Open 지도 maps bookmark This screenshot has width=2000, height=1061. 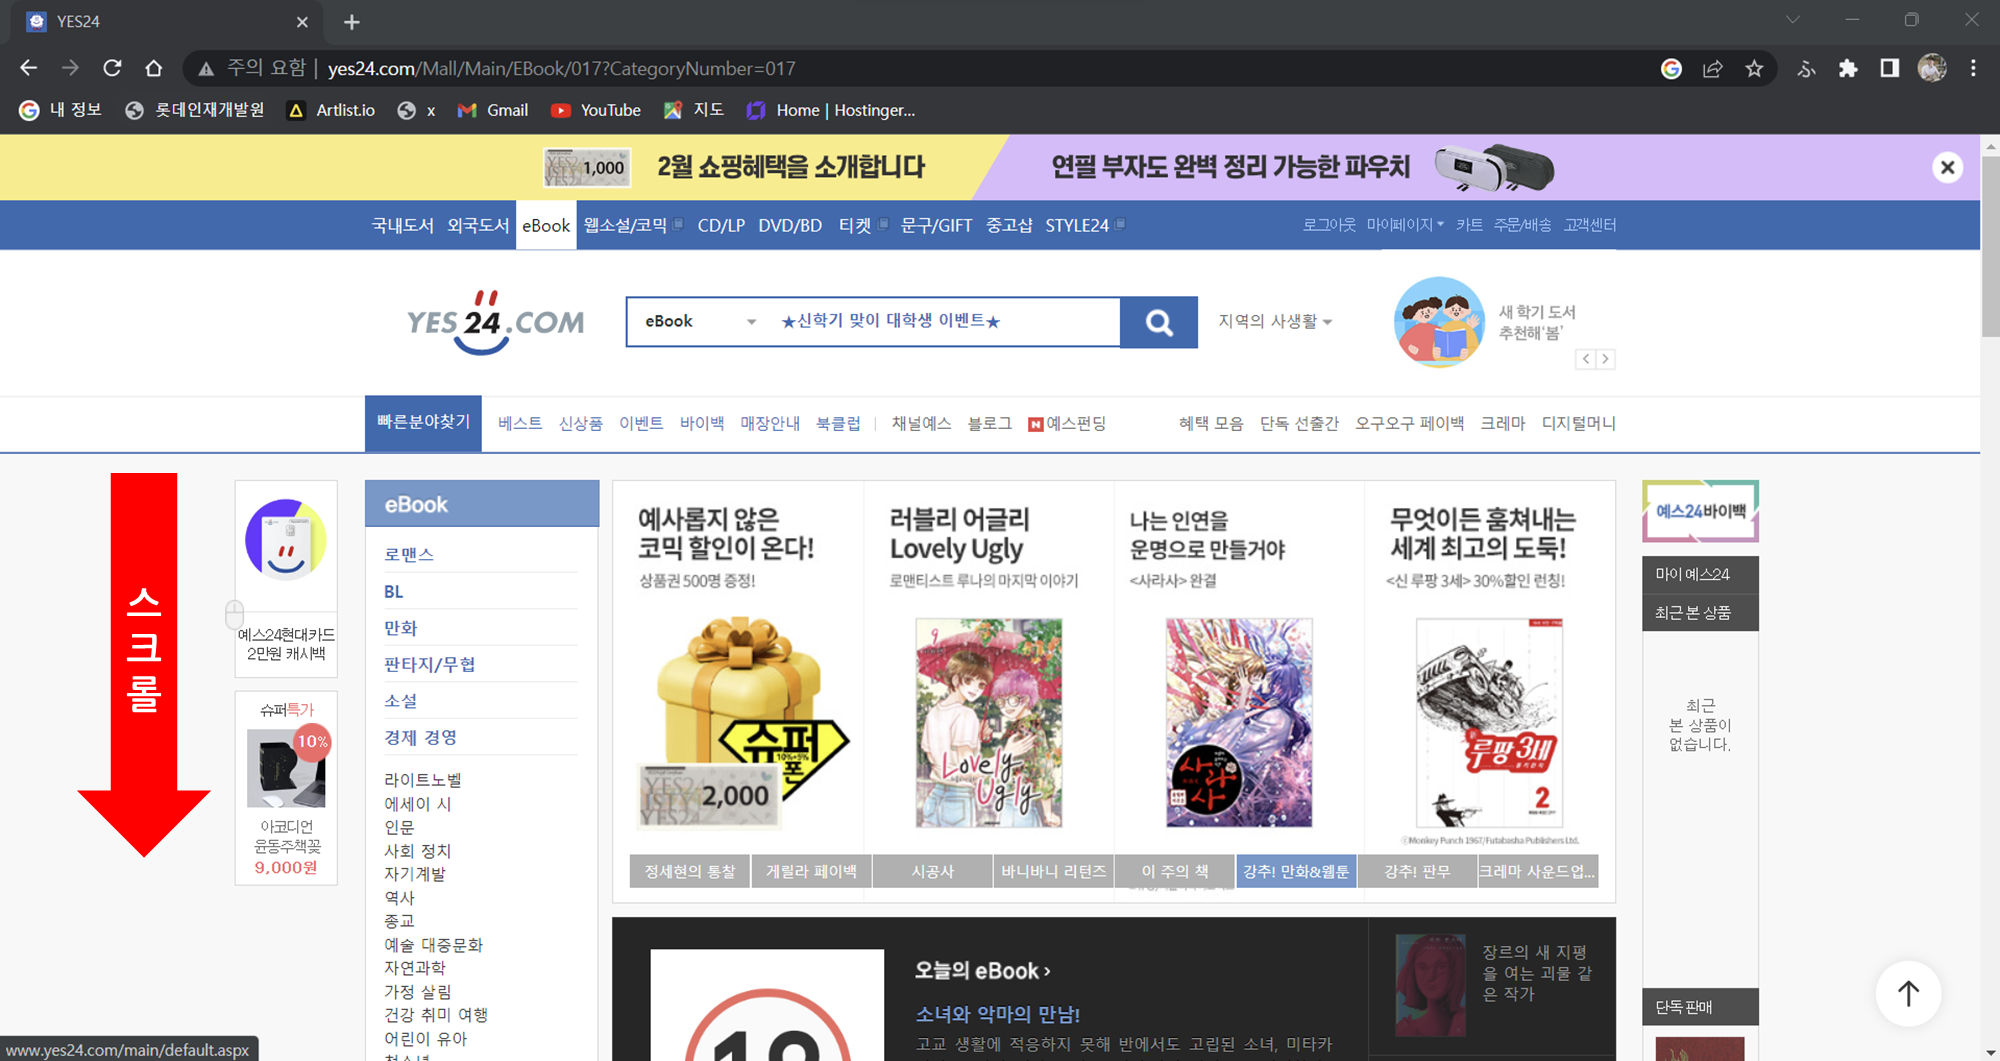694,110
